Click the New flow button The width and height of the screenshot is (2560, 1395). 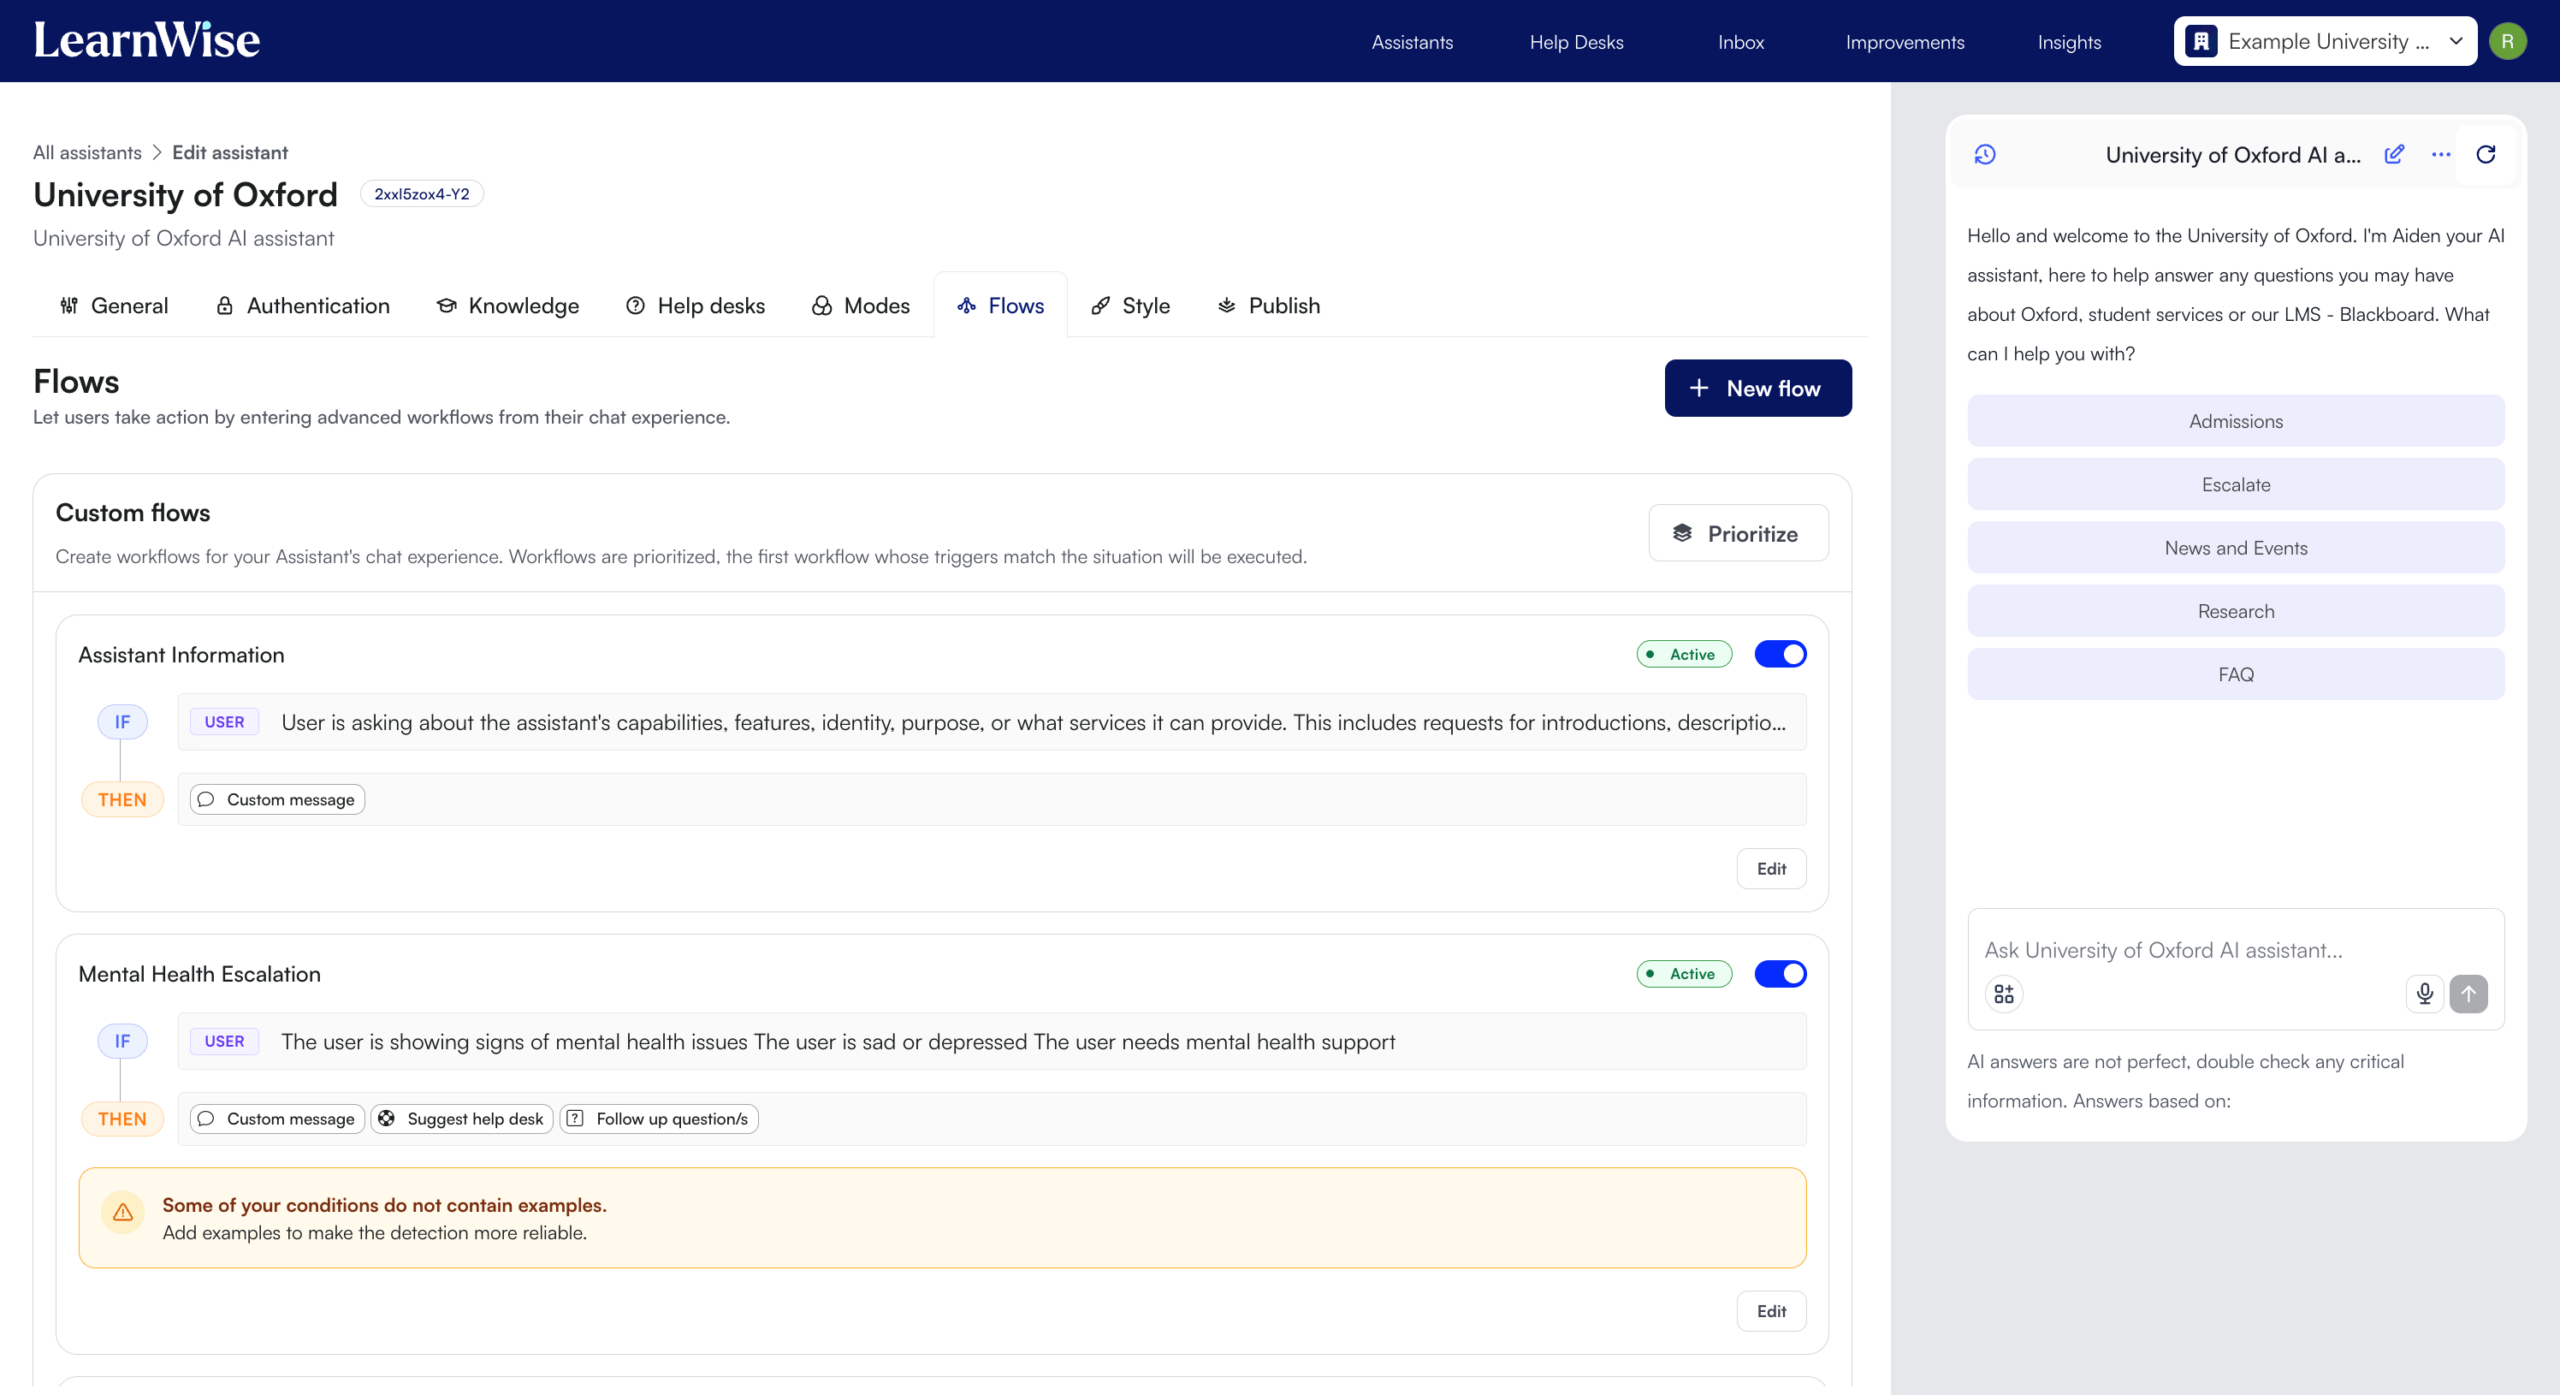tap(1757, 388)
